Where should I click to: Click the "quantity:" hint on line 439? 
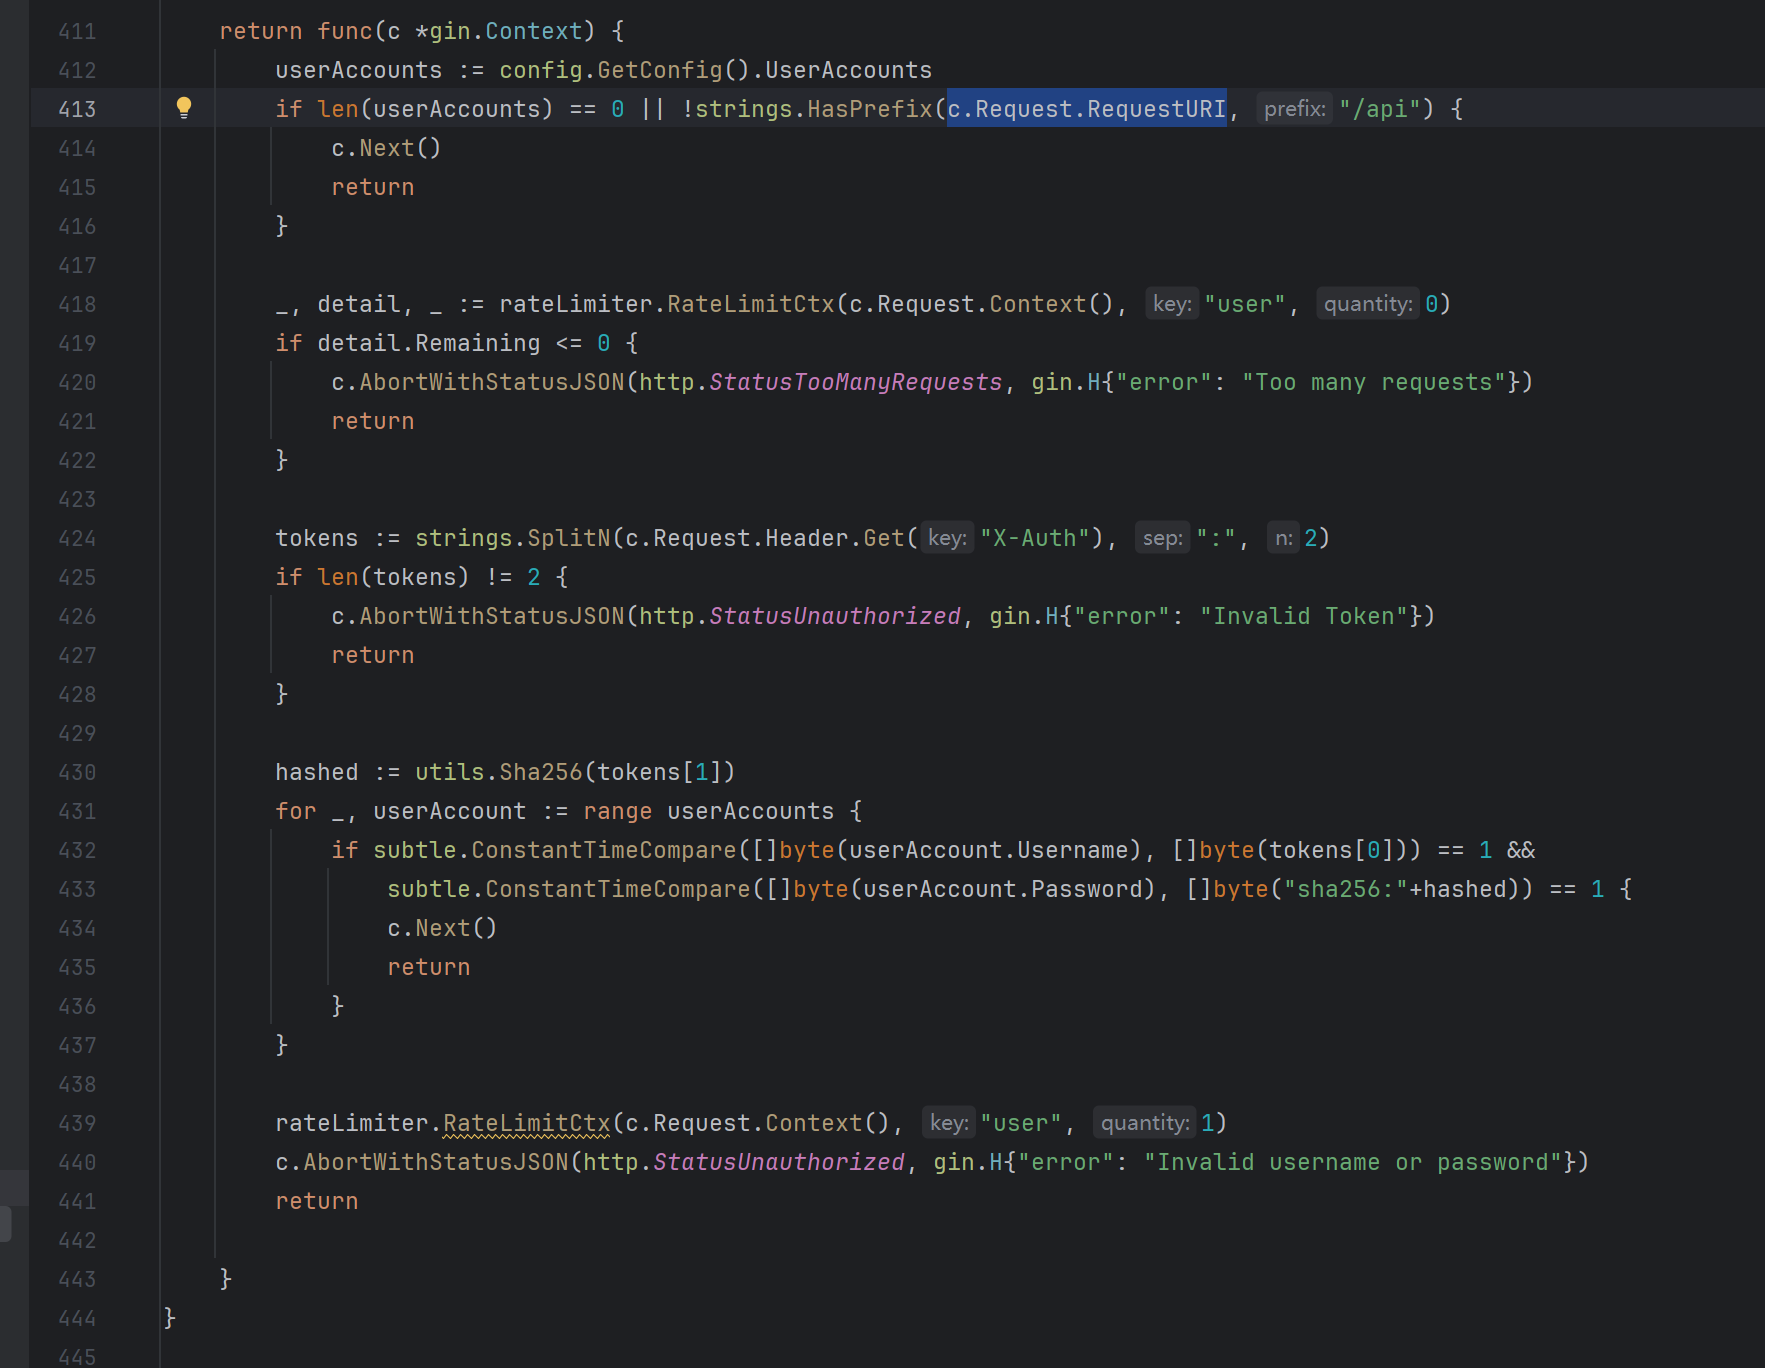[1144, 1123]
